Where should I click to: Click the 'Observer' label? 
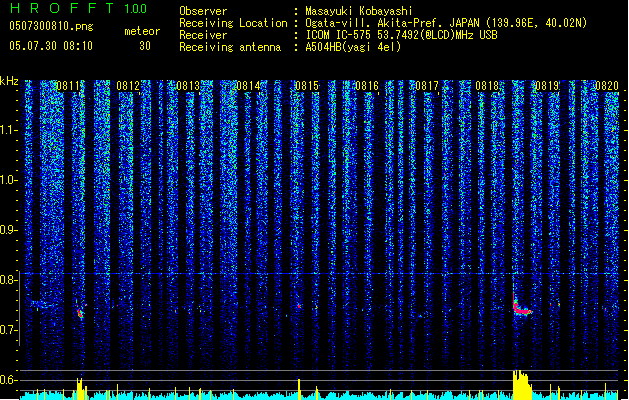(x=203, y=11)
